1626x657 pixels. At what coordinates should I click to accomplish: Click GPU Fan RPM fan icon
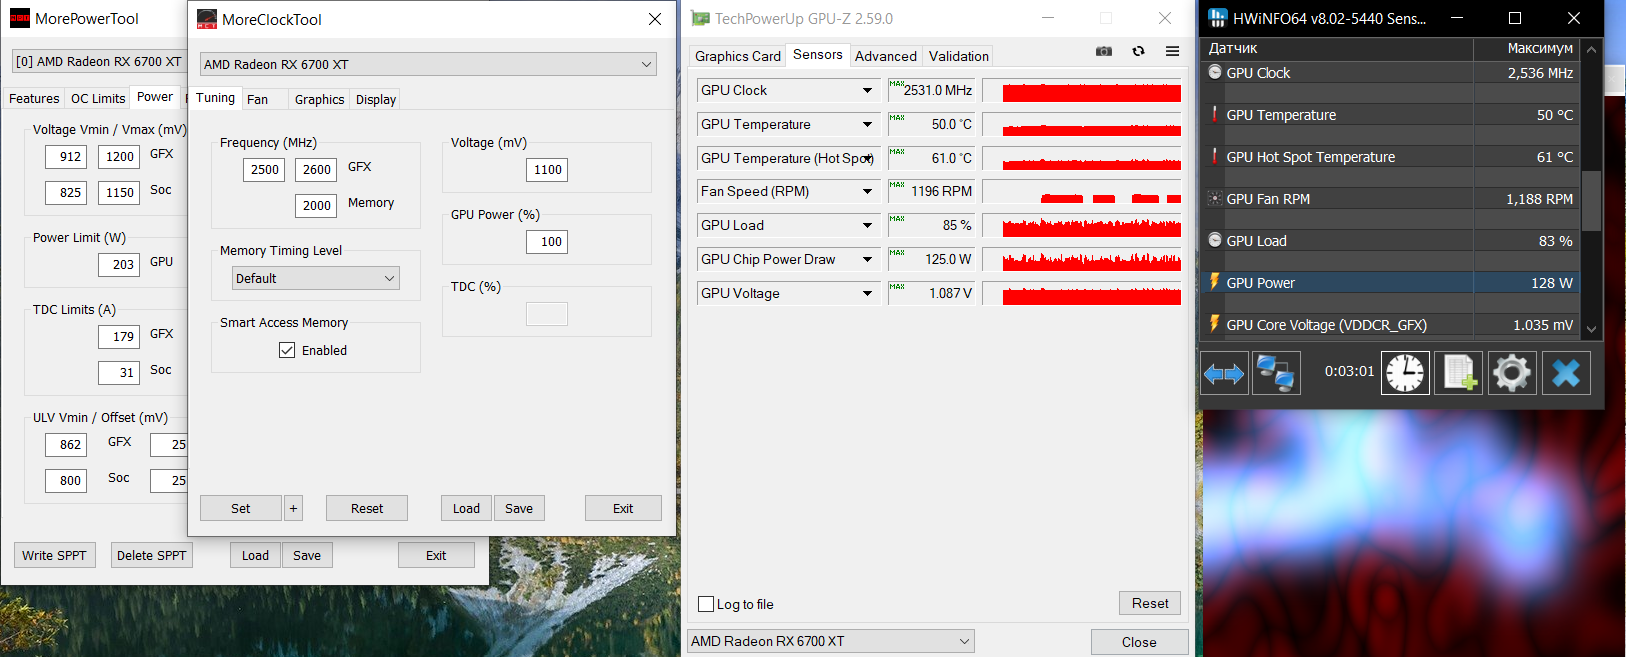click(1215, 198)
